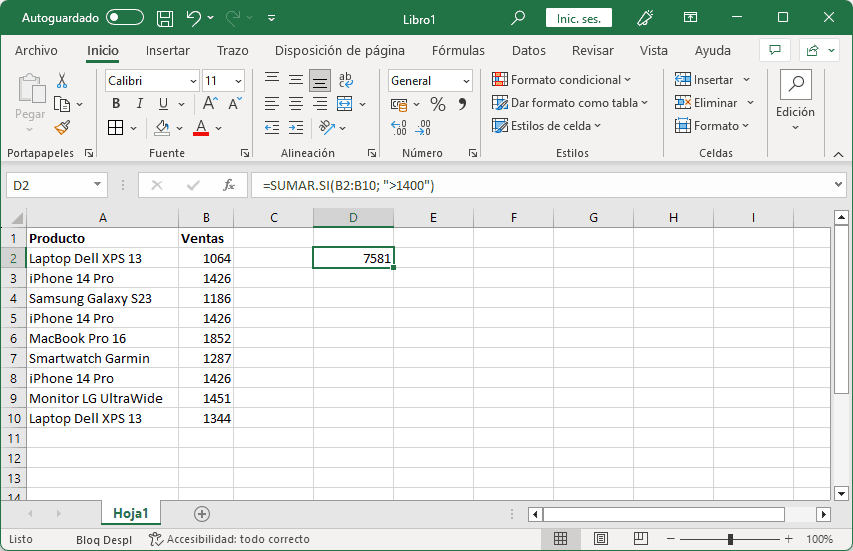Click the search magnifier in title bar
853x551 pixels.
[x=518, y=18]
